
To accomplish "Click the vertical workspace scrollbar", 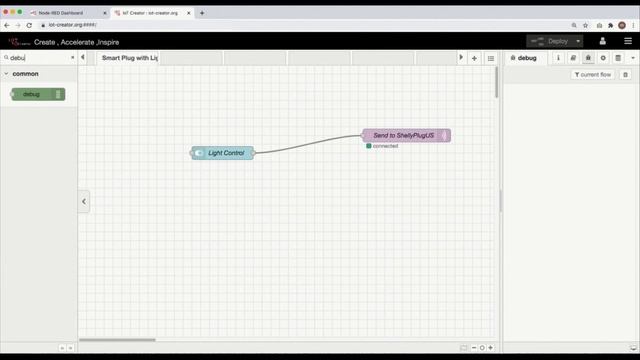I will 497,82.
